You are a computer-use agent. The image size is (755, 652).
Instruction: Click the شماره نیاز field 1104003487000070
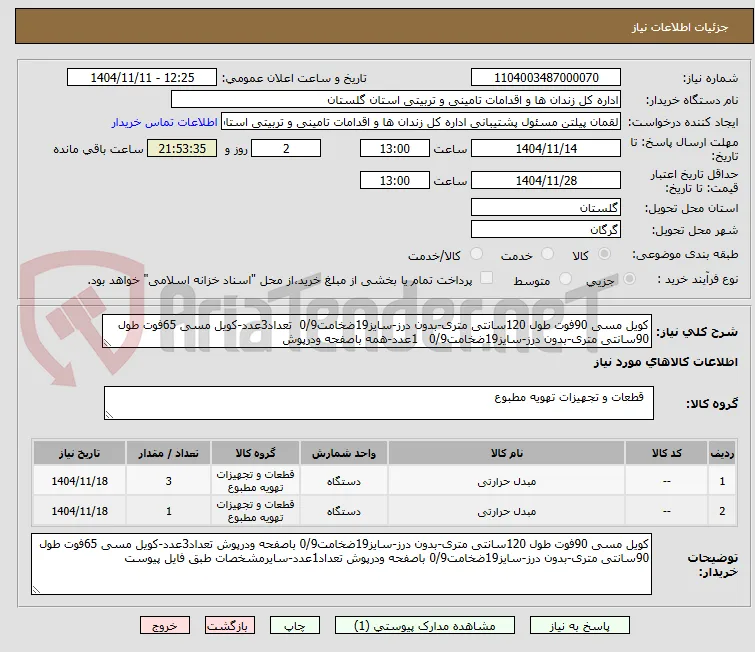pyautogui.click(x=546, y=78)
